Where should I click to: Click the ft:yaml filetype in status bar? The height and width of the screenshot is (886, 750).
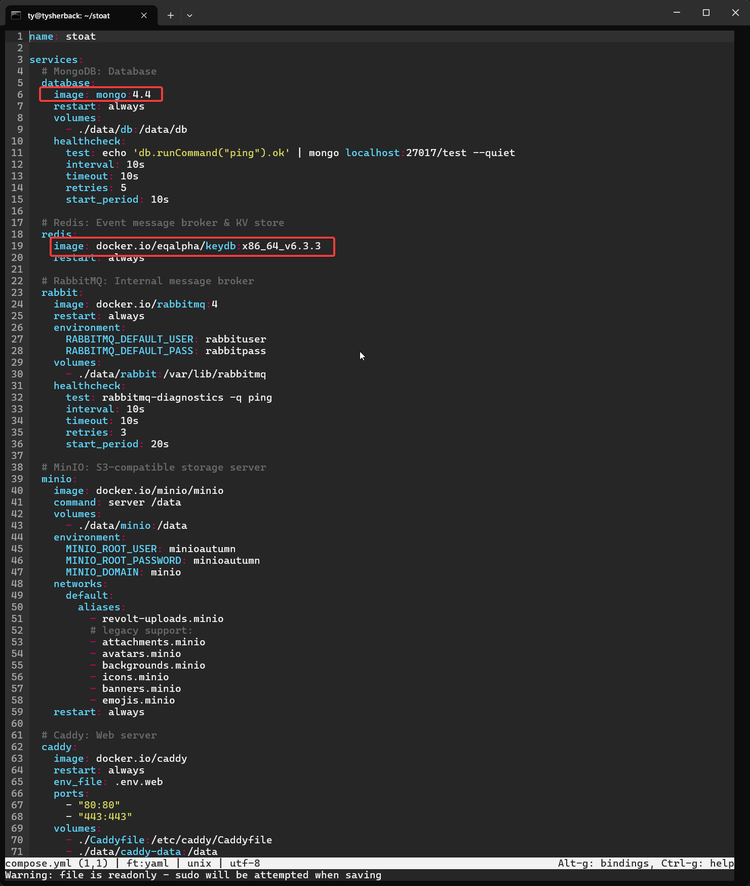[x=146, y=863]
